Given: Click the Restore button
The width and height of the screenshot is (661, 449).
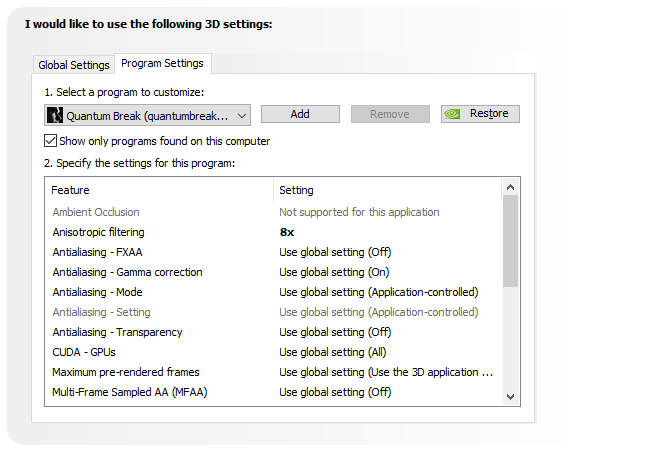Looking at the screenshot, I should coord(480,114).
